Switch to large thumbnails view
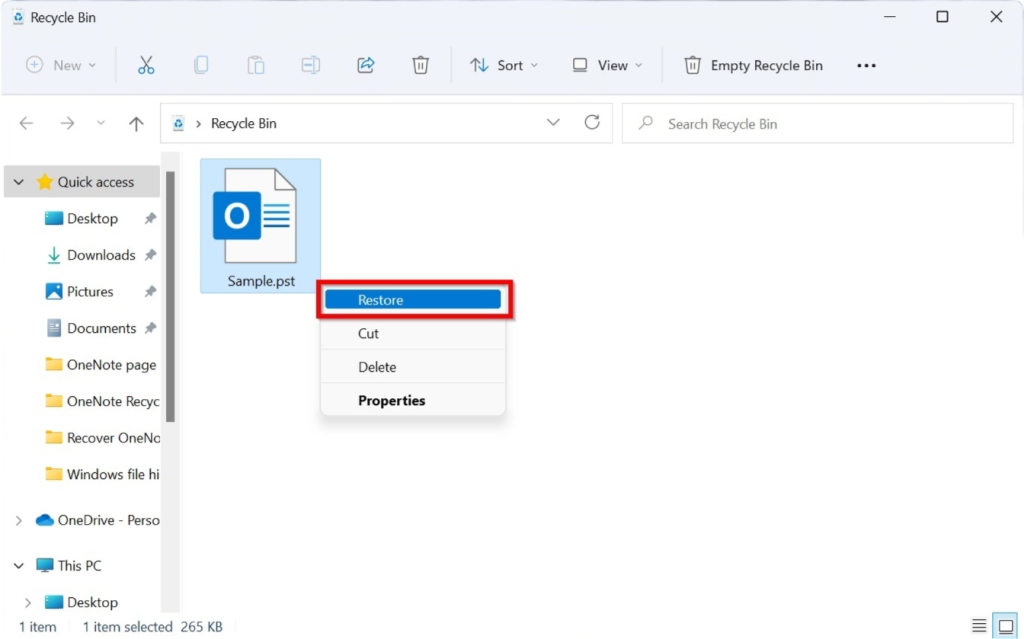 pyautogui.click(x=1006, y=625)
